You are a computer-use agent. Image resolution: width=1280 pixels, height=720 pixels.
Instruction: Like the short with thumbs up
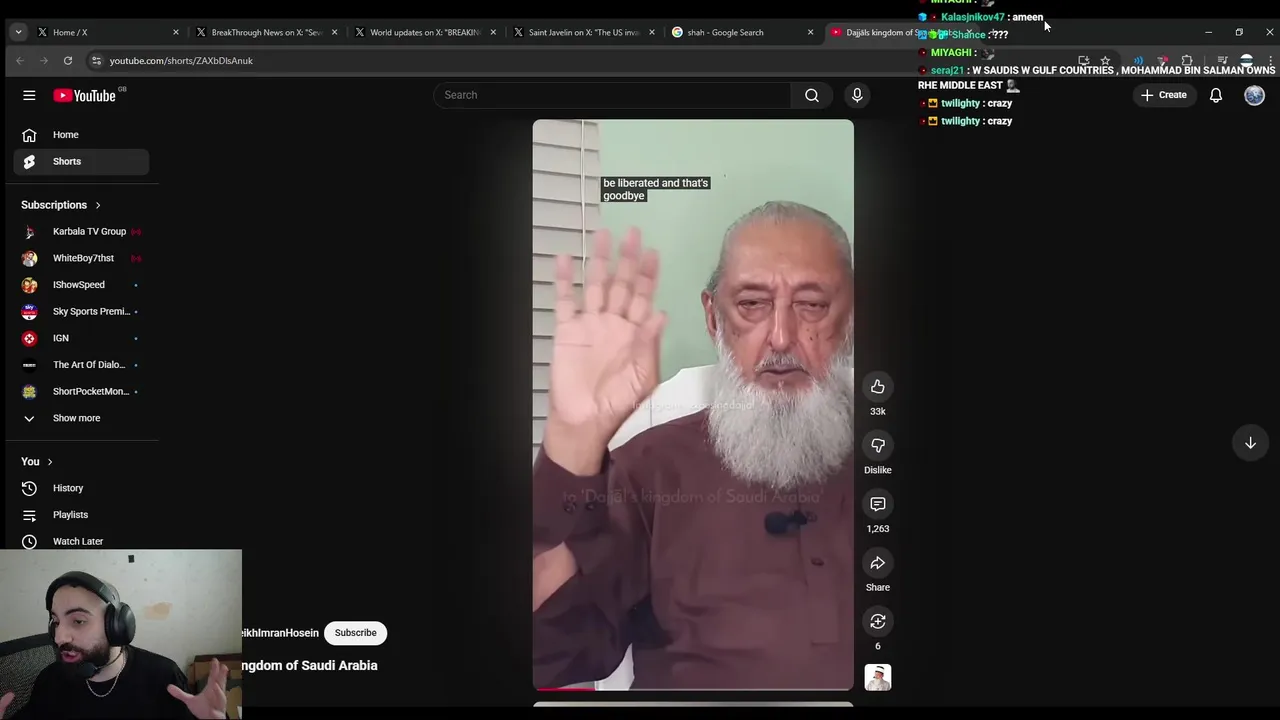[x=878, y=387]
